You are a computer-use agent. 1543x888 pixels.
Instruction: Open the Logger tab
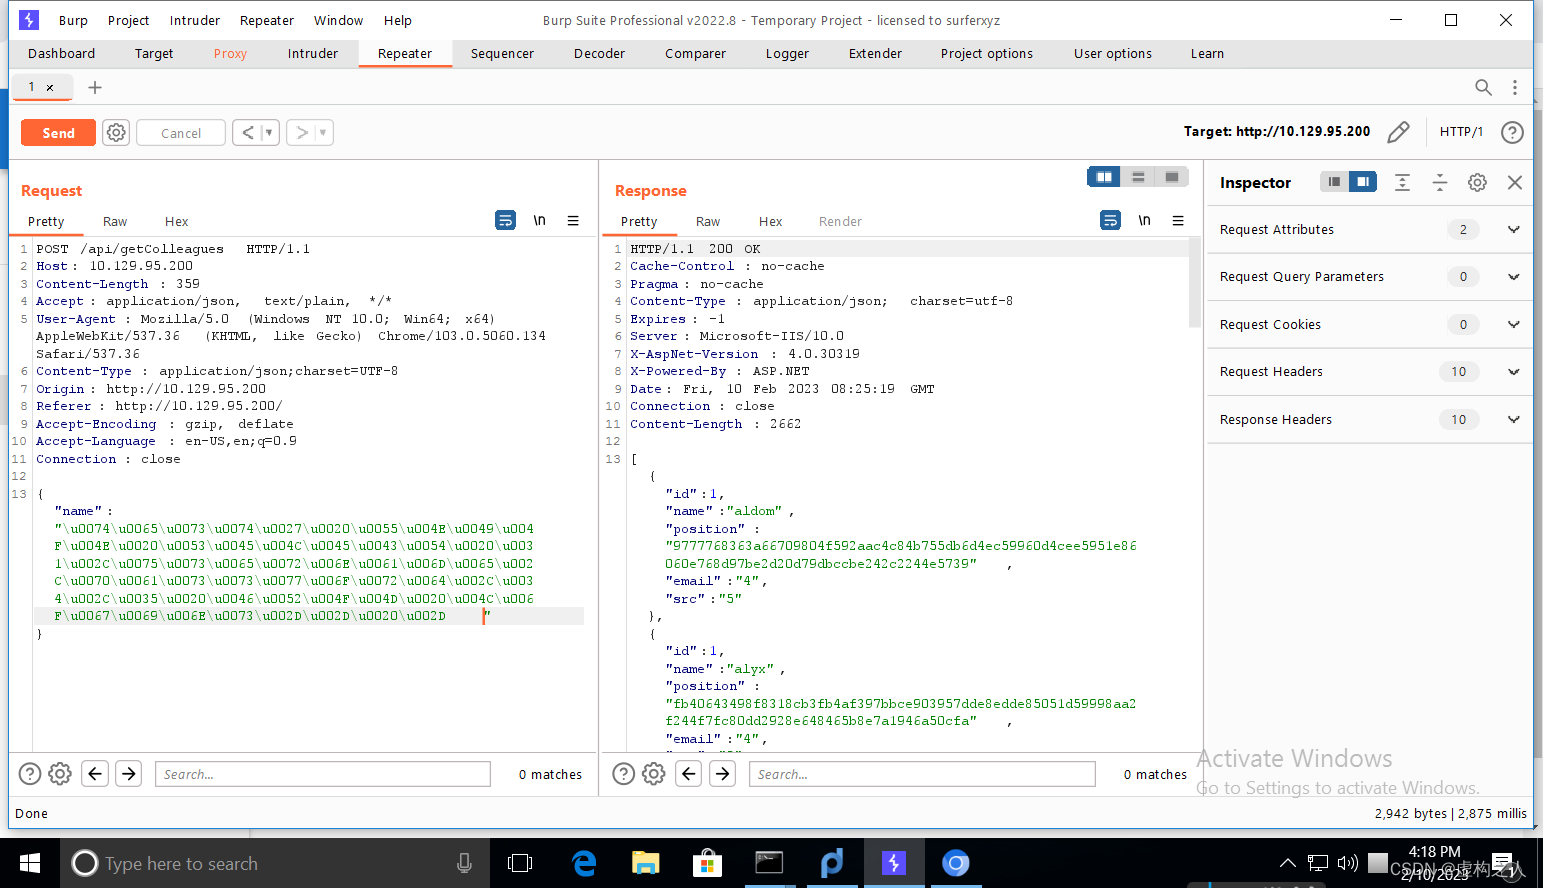point(787,54)
